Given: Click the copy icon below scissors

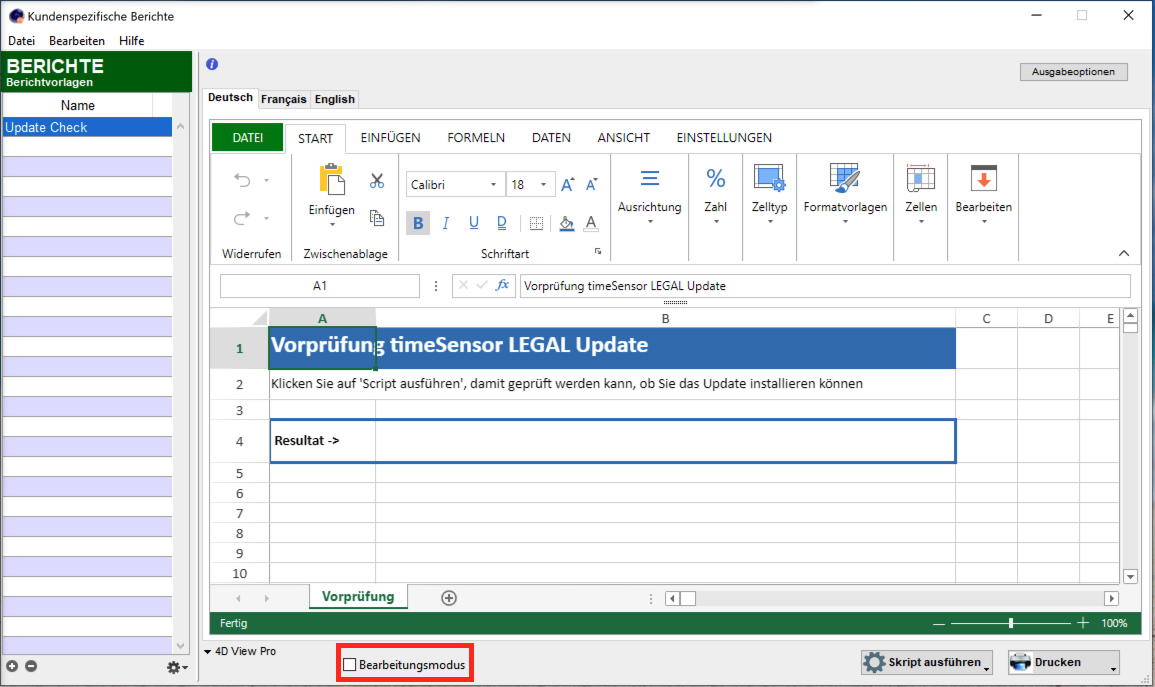Looking at the screenshot, I should (377, 218).
